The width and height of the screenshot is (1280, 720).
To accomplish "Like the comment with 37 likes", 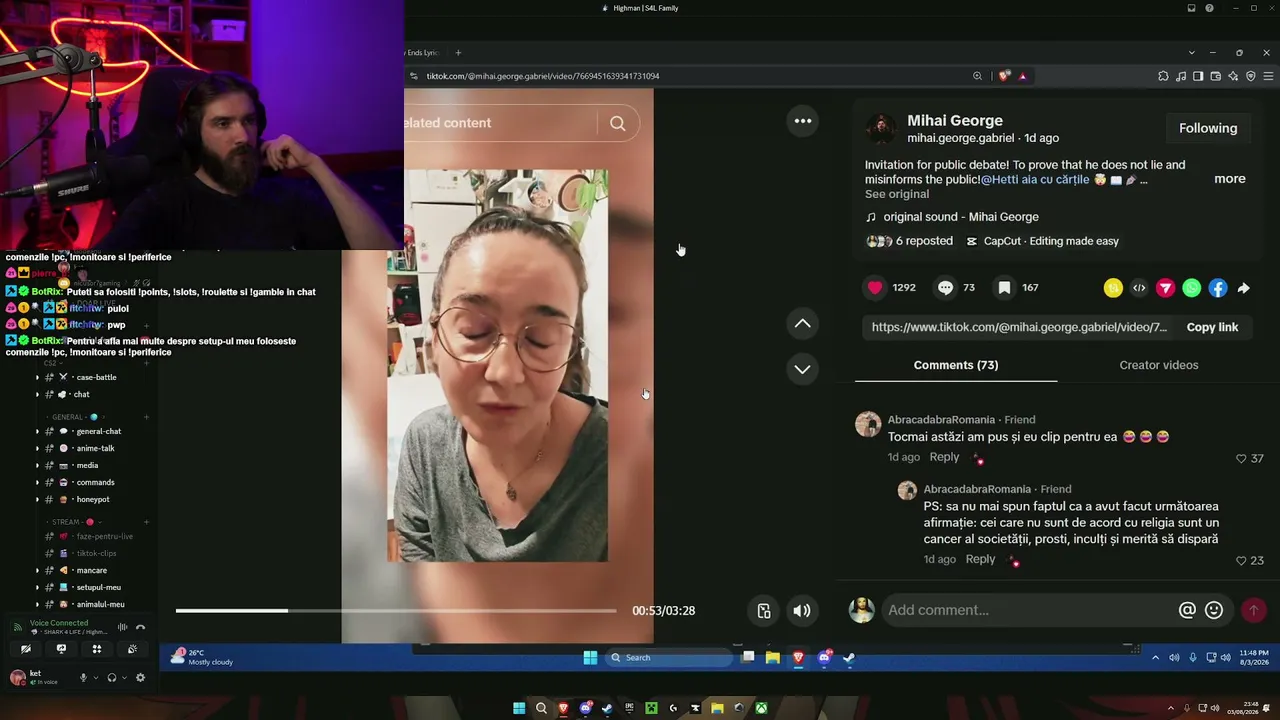I will [x=1242, y=459].
